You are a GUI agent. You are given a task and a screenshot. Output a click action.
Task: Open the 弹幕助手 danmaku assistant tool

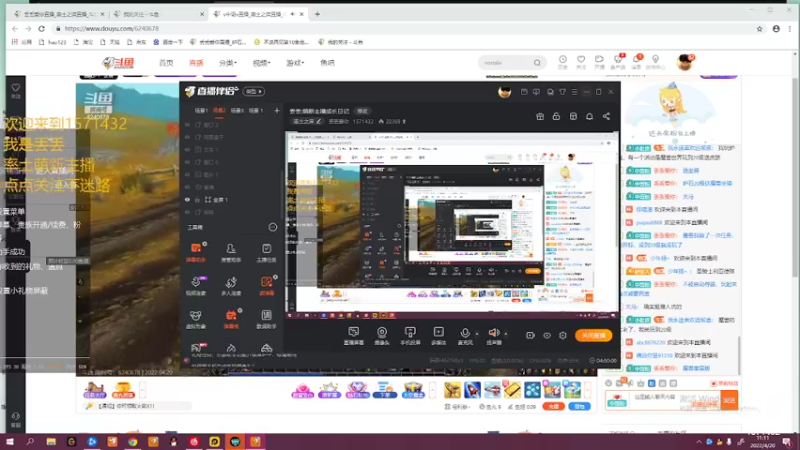(x=196, y=253)
